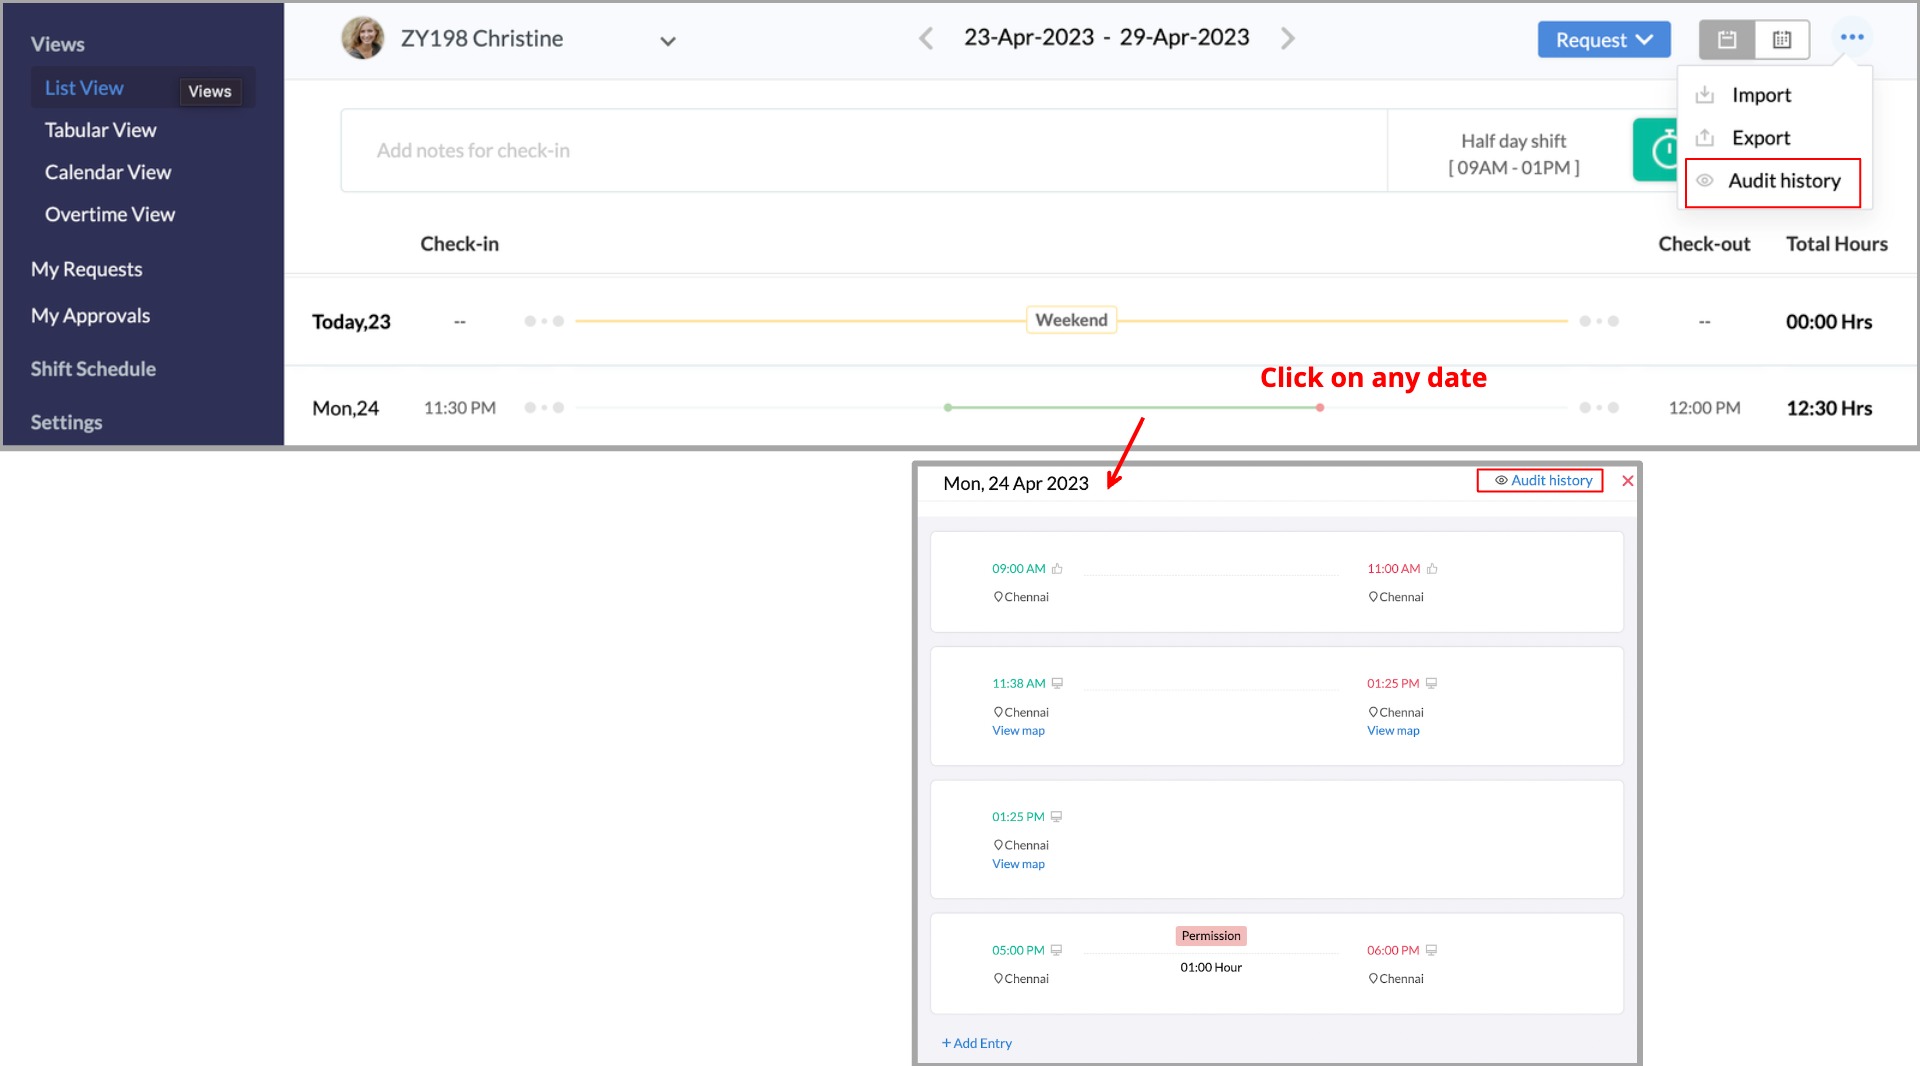Click the thumbs-up icon next to 11:00 AM
The height and width of the screenshot is (1066, 1920).
(1432, 569)
